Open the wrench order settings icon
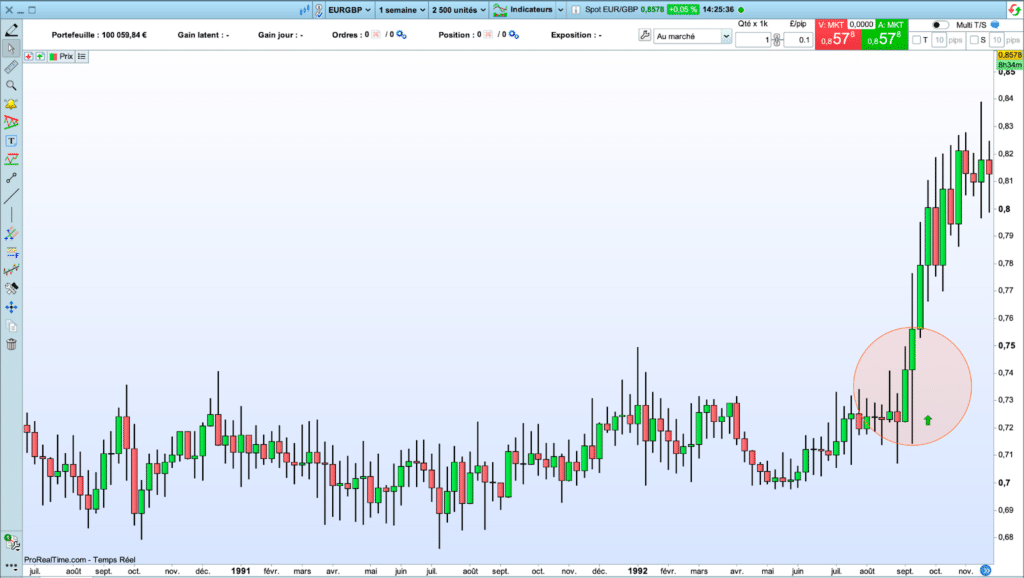Screen dimensions: 1024x578 pyautogui.click(x=645, y=35)
